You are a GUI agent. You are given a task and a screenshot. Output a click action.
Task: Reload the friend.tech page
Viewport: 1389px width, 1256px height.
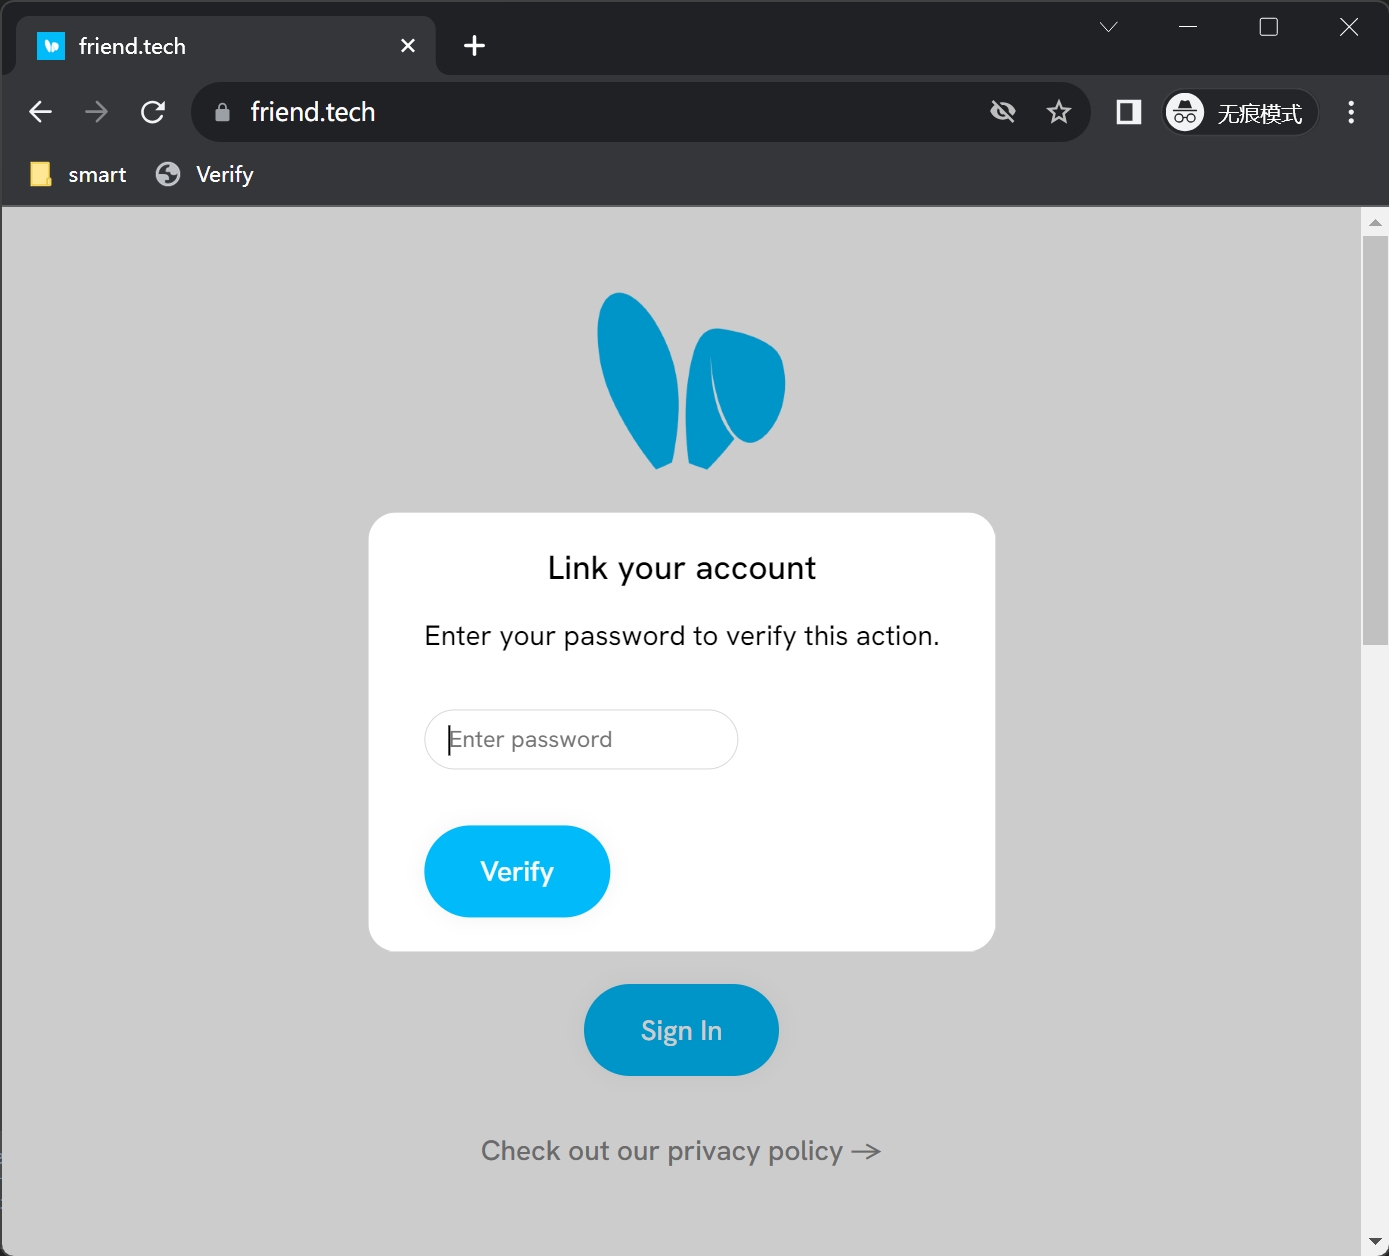tap(153, 112)
